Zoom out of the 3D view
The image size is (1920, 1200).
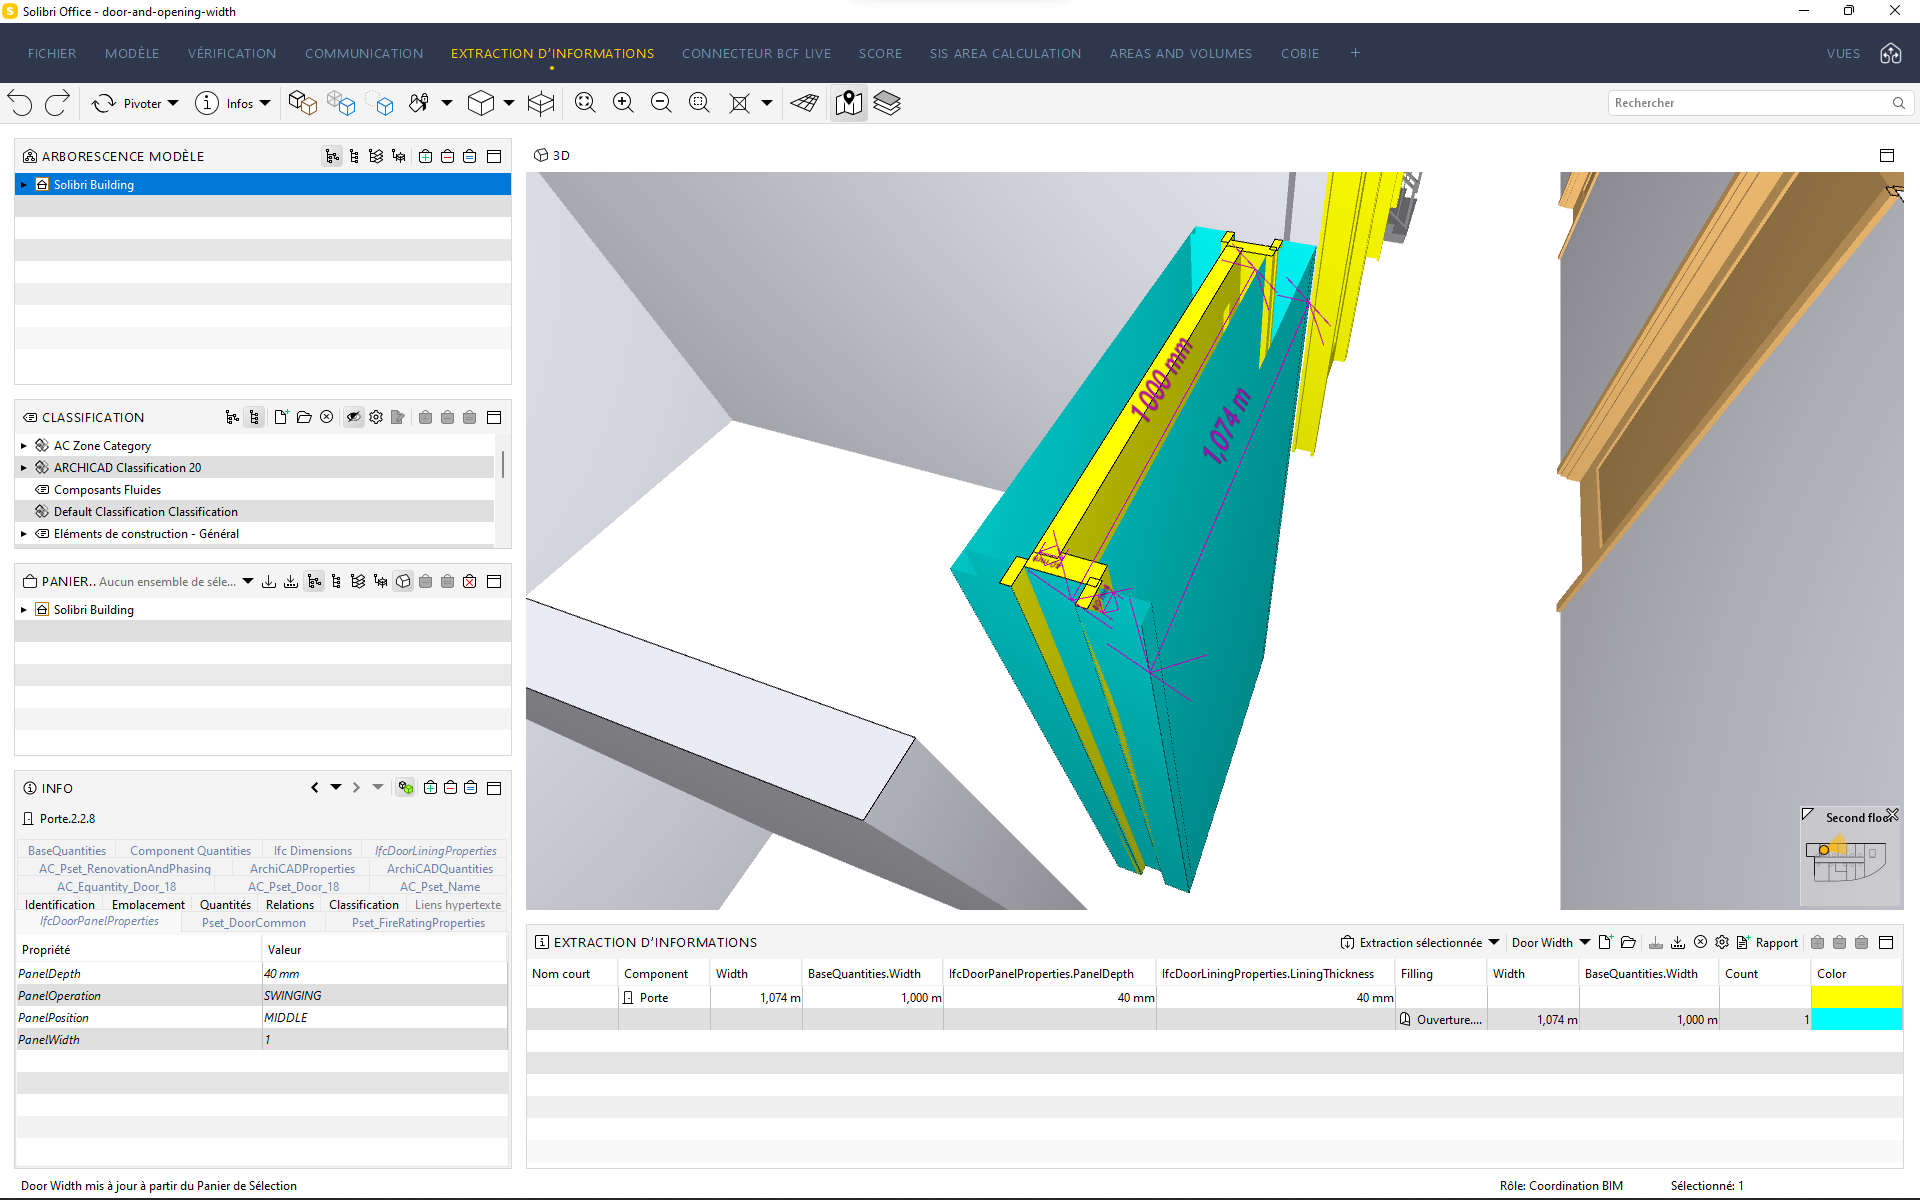coord(661,103)
